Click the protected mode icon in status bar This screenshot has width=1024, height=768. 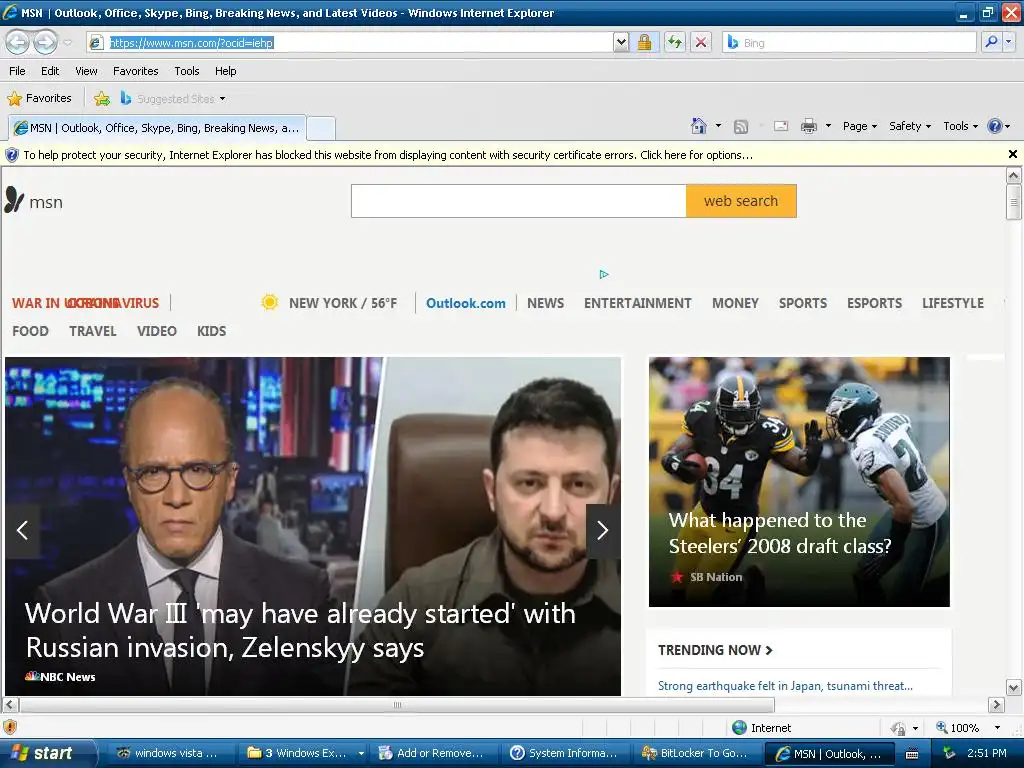(x=899, y=728)
